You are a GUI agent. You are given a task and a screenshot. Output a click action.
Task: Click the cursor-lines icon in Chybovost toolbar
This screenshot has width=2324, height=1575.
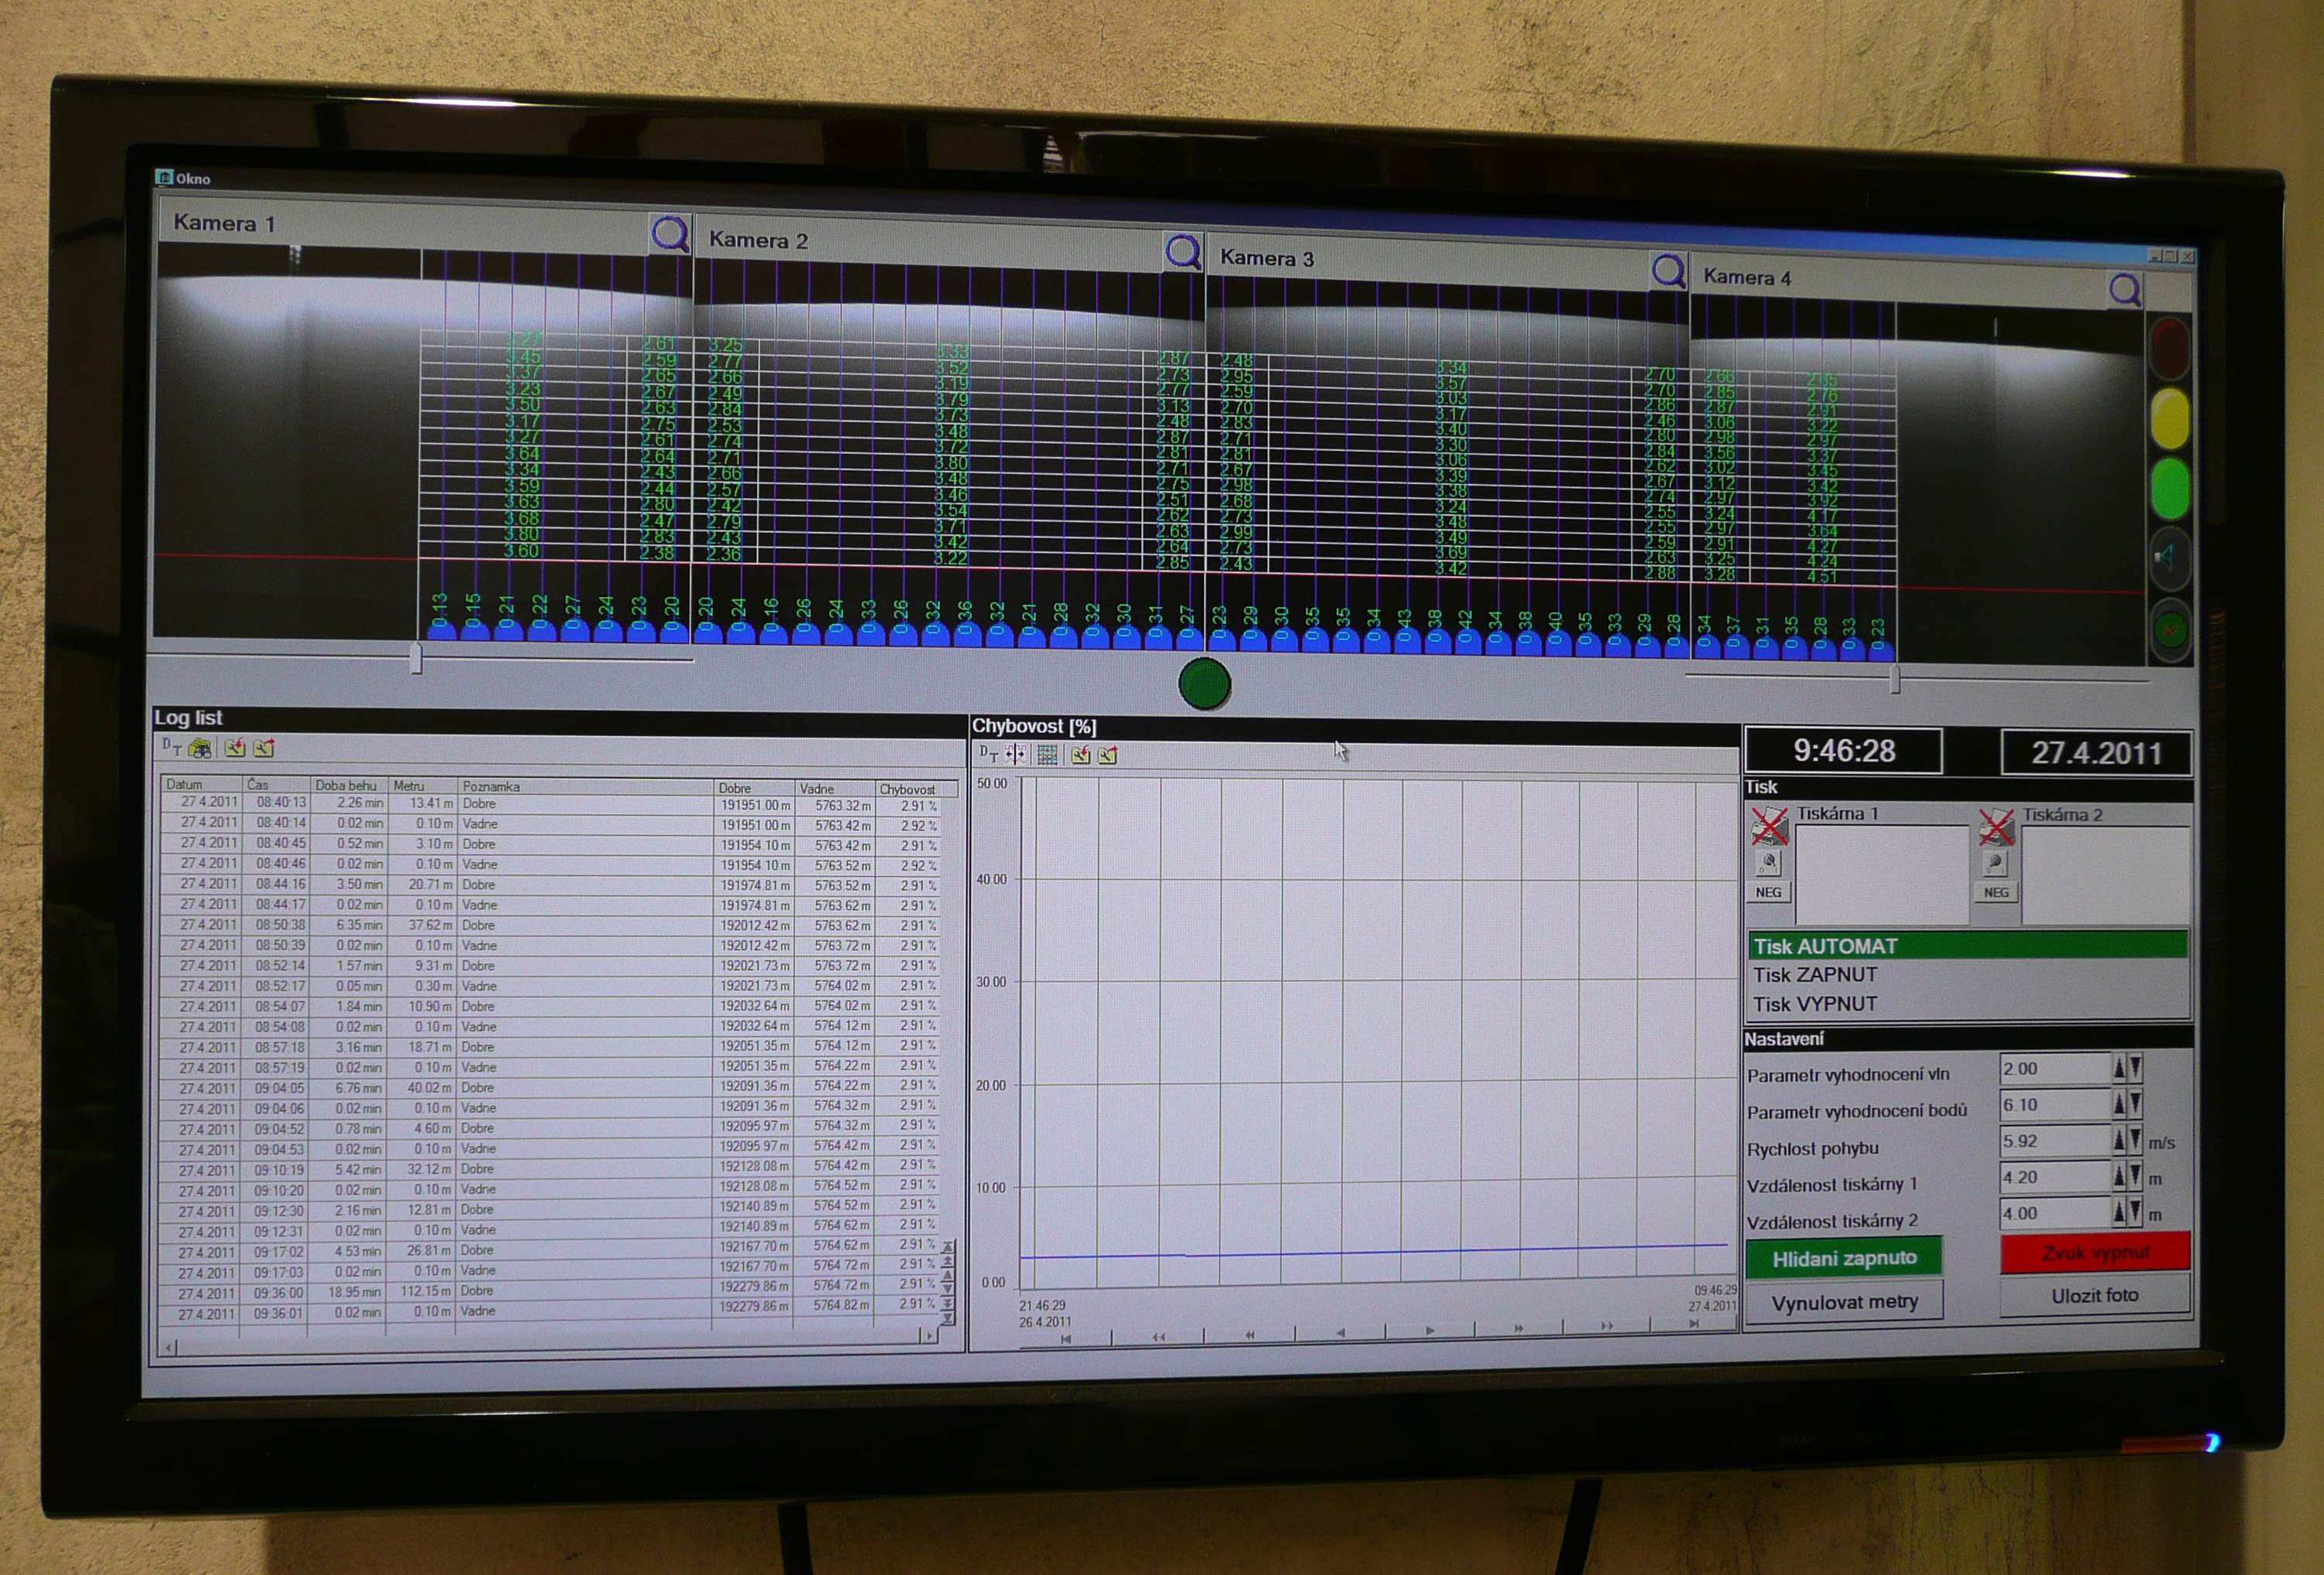[1016, 755]
